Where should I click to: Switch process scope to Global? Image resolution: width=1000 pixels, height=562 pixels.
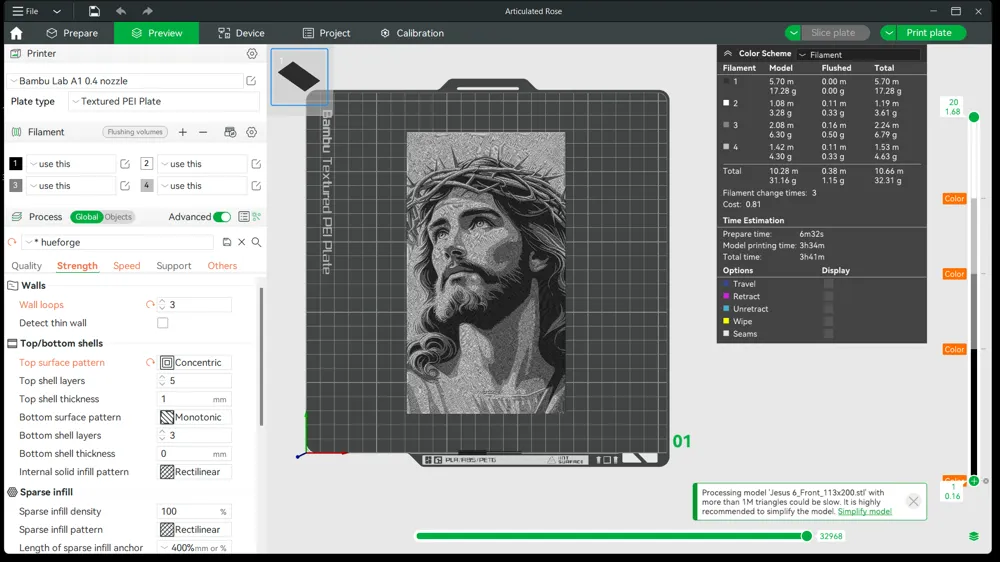(87, 217)
